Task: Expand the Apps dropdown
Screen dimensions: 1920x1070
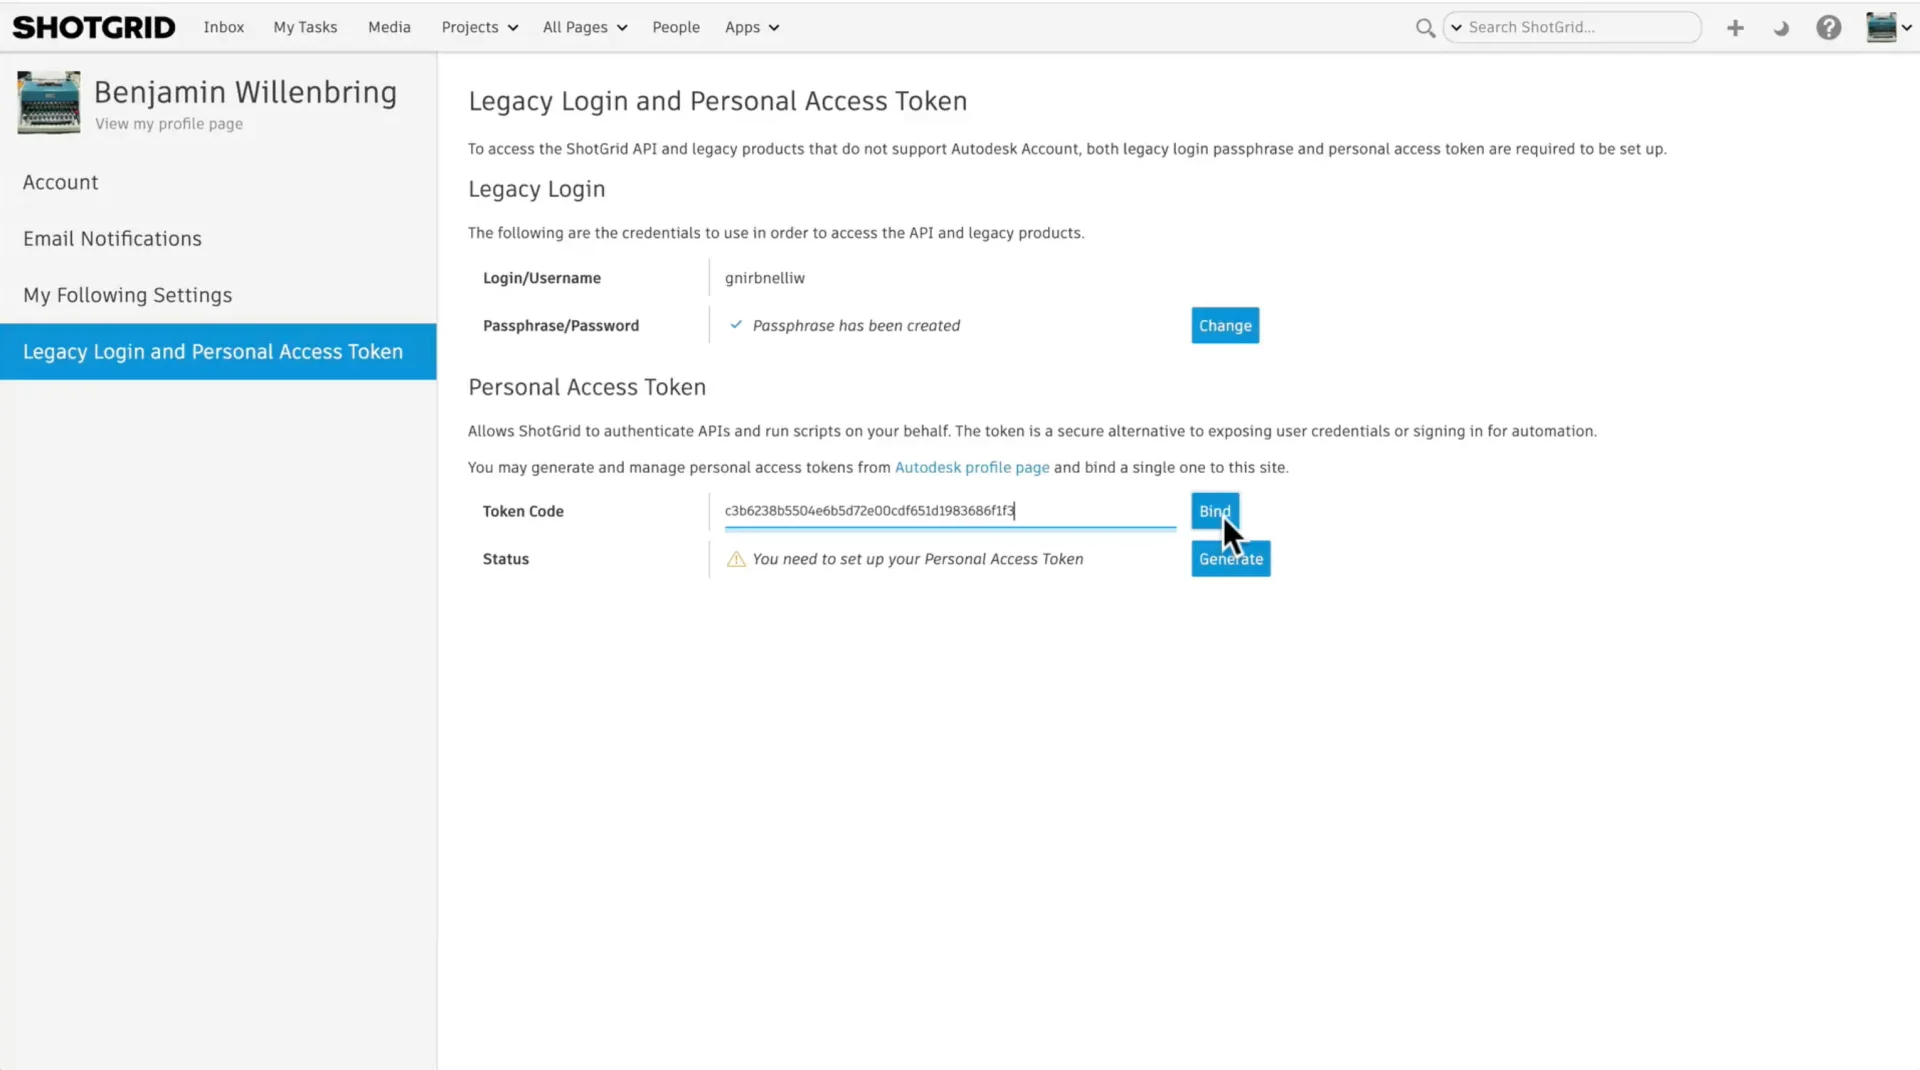Action: pos(752,28)
